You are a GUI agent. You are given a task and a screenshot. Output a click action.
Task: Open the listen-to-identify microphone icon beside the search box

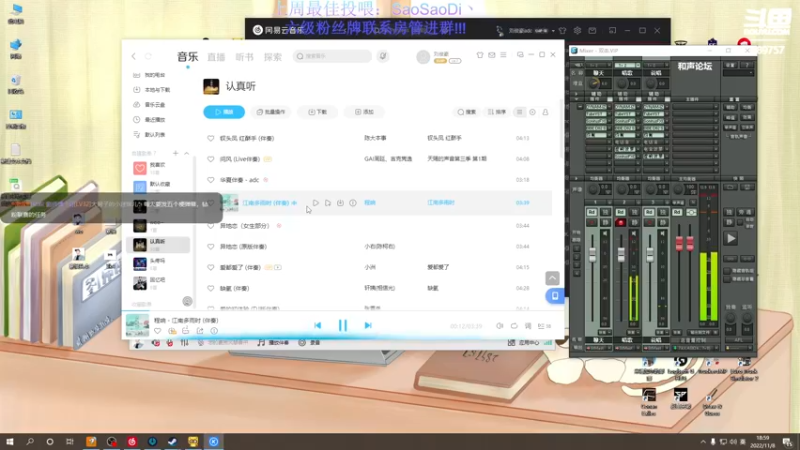coord(383,56)
